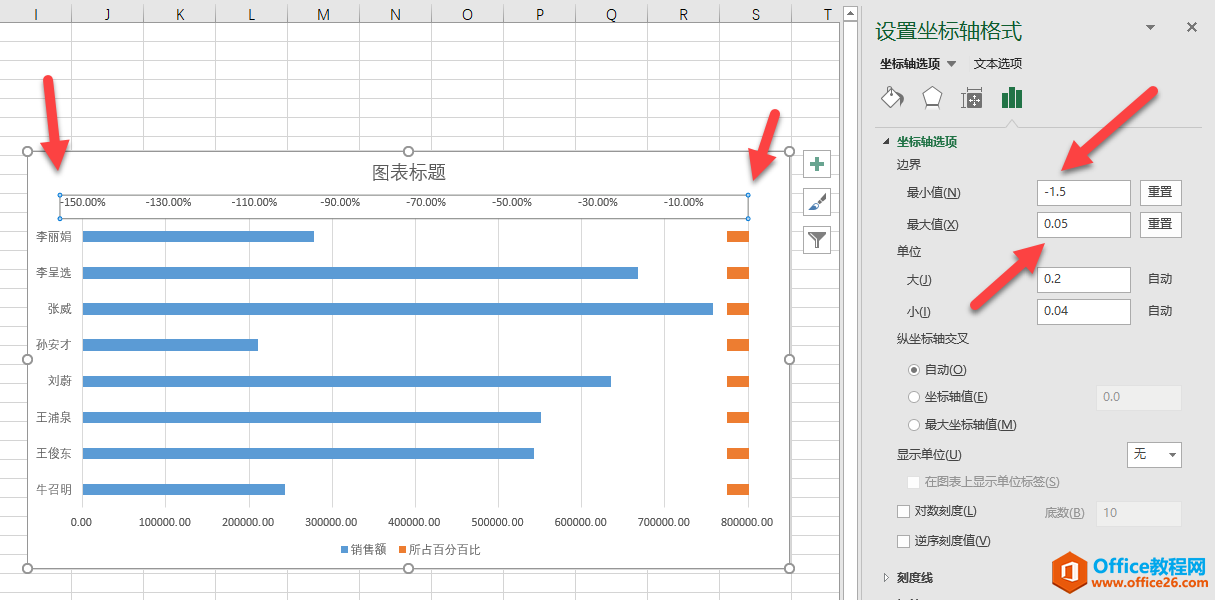The image size is (1215, 600).
Task: Click the 大(J) unit input field
Action: pyautogui.click(x=1084, y=279)
